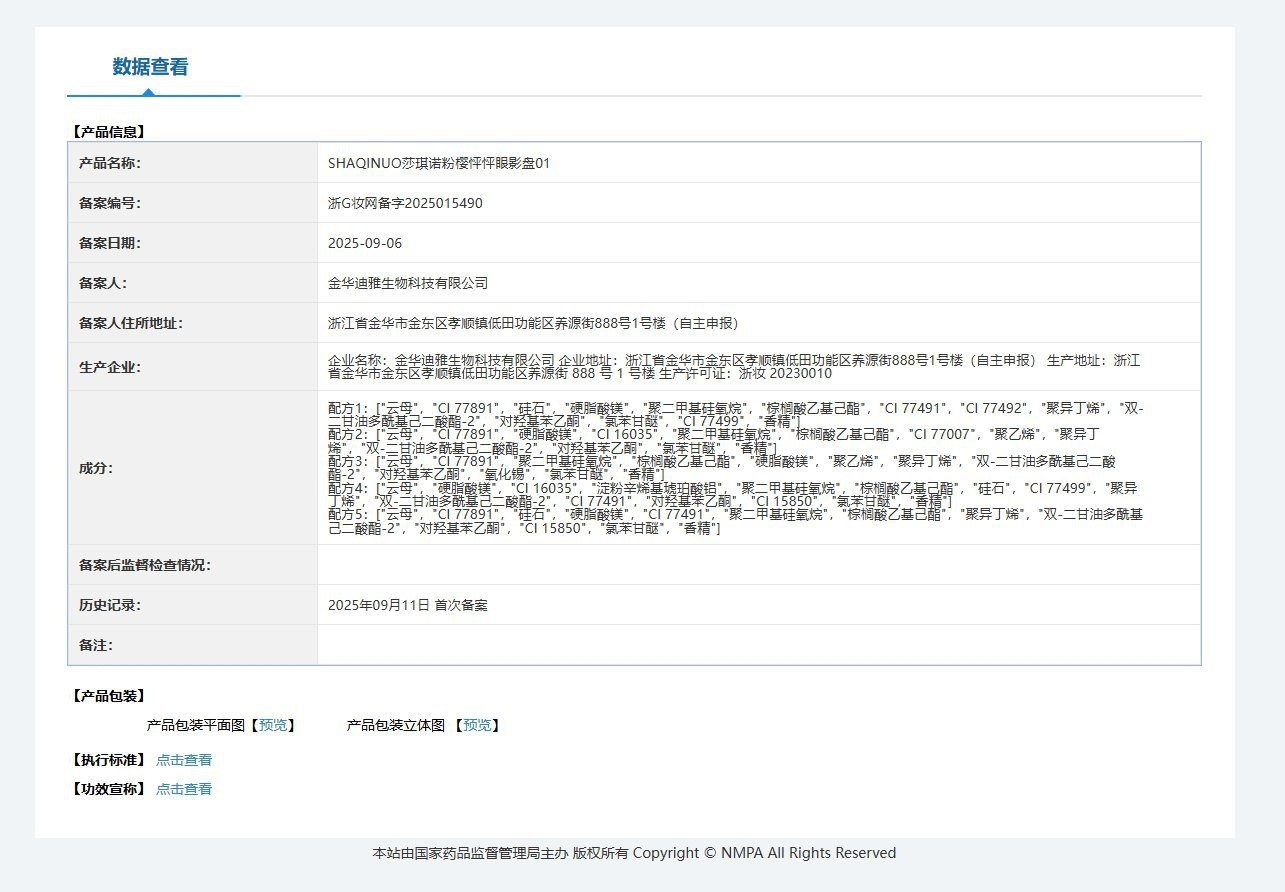Click the 备案人 company name 金华迪雅生物科技有限公司

point(408,283)
